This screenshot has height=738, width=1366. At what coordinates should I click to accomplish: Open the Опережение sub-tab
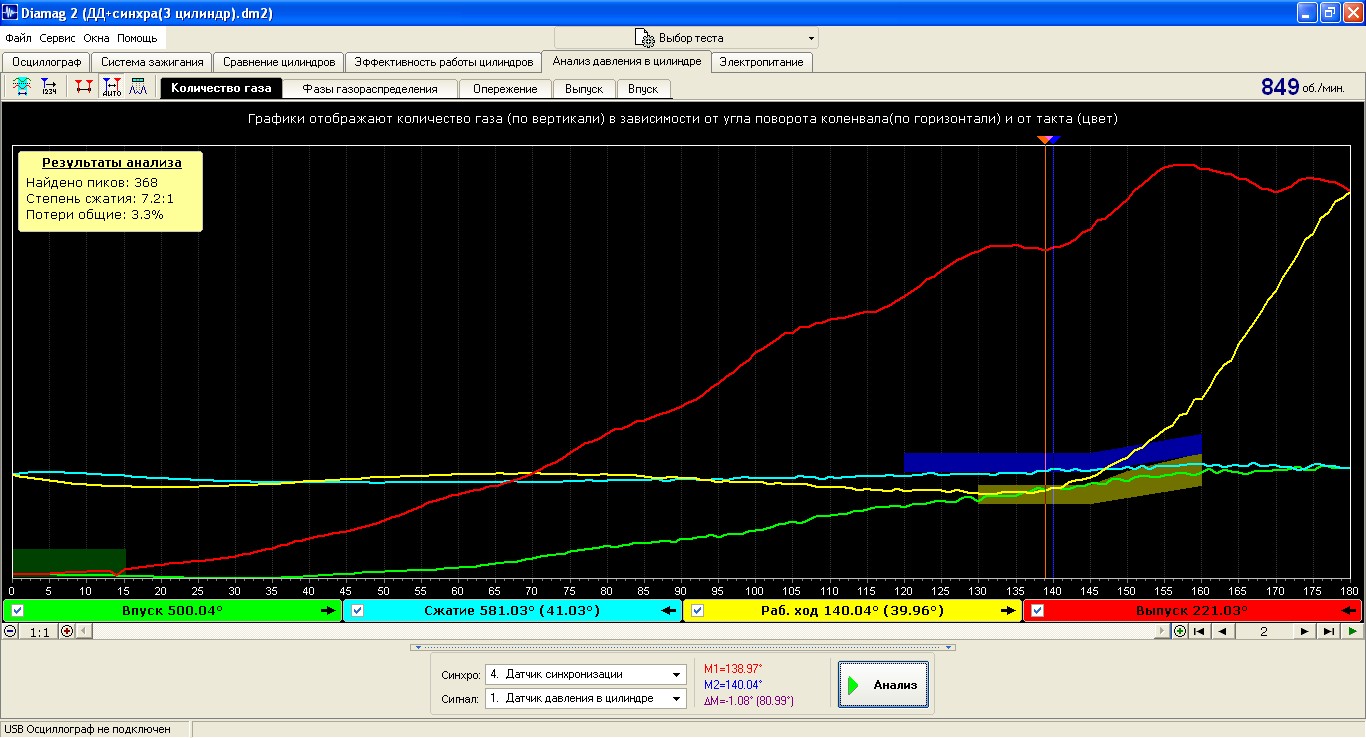pos(505,89)
